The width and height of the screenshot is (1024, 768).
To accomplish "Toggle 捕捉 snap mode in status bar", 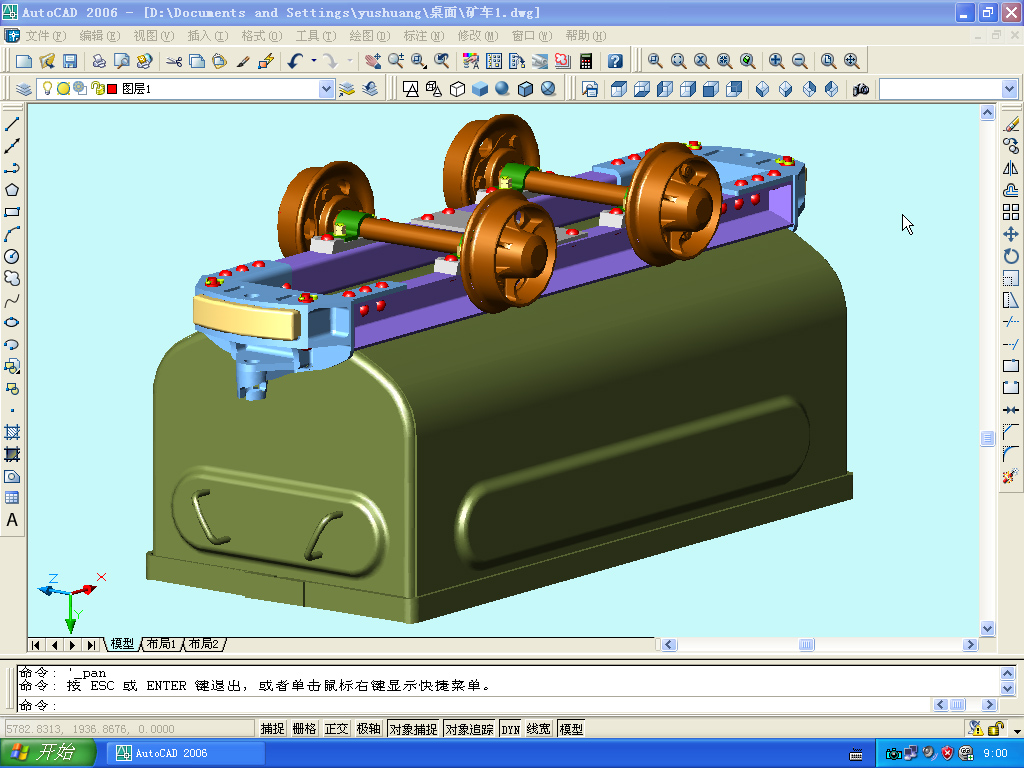I will pos(272,729).
